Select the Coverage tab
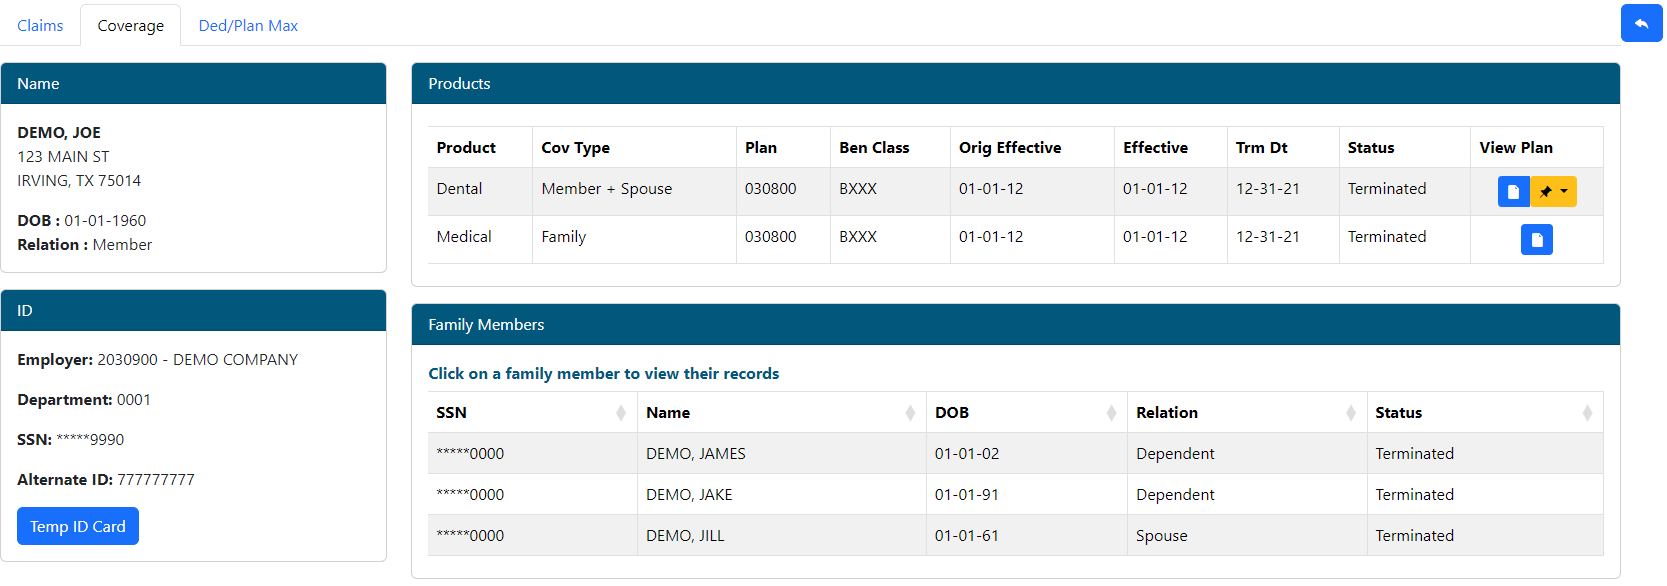Image resolution: width=1667 pixels, height=586 pixels. (x=131, y=25)
